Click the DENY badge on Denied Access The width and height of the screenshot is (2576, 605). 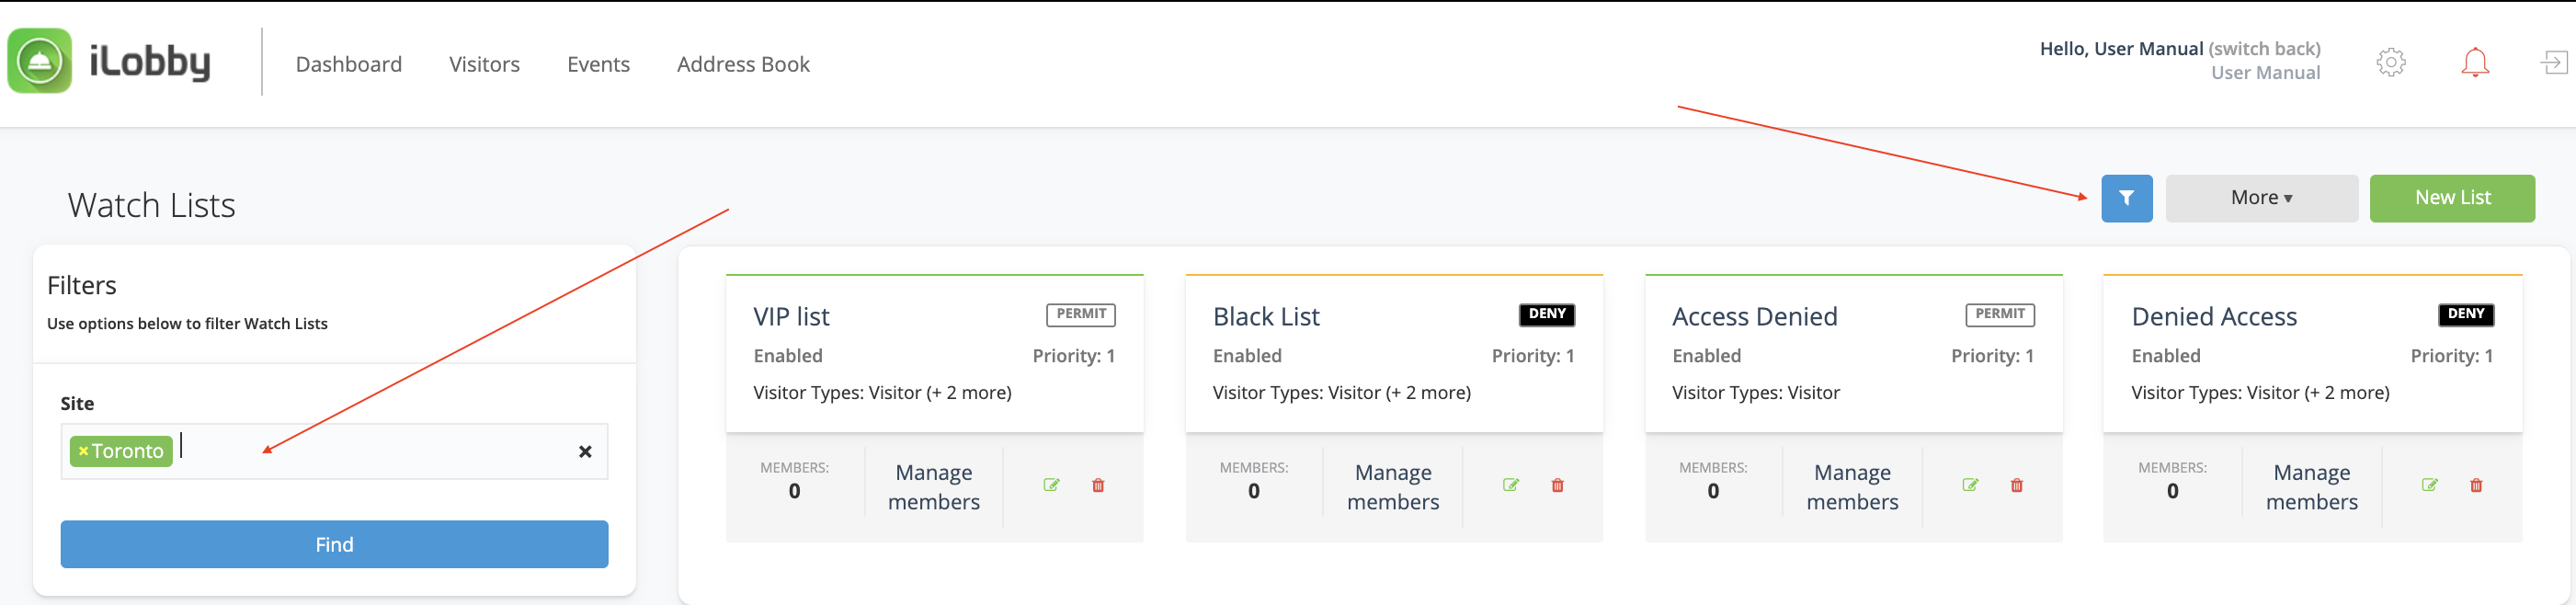click(x=2466, y=314)
